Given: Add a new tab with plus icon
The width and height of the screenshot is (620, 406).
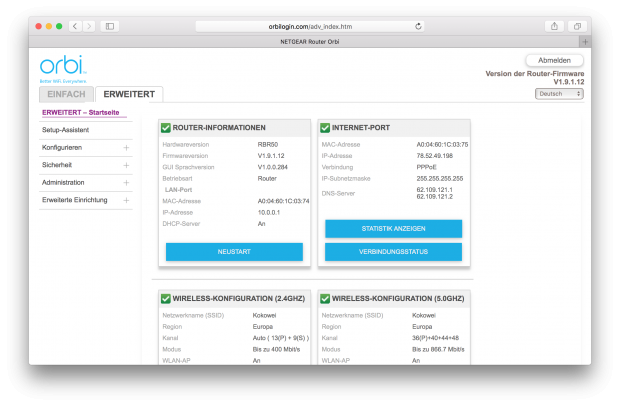Looking at the screenshot, I should 585,42.
